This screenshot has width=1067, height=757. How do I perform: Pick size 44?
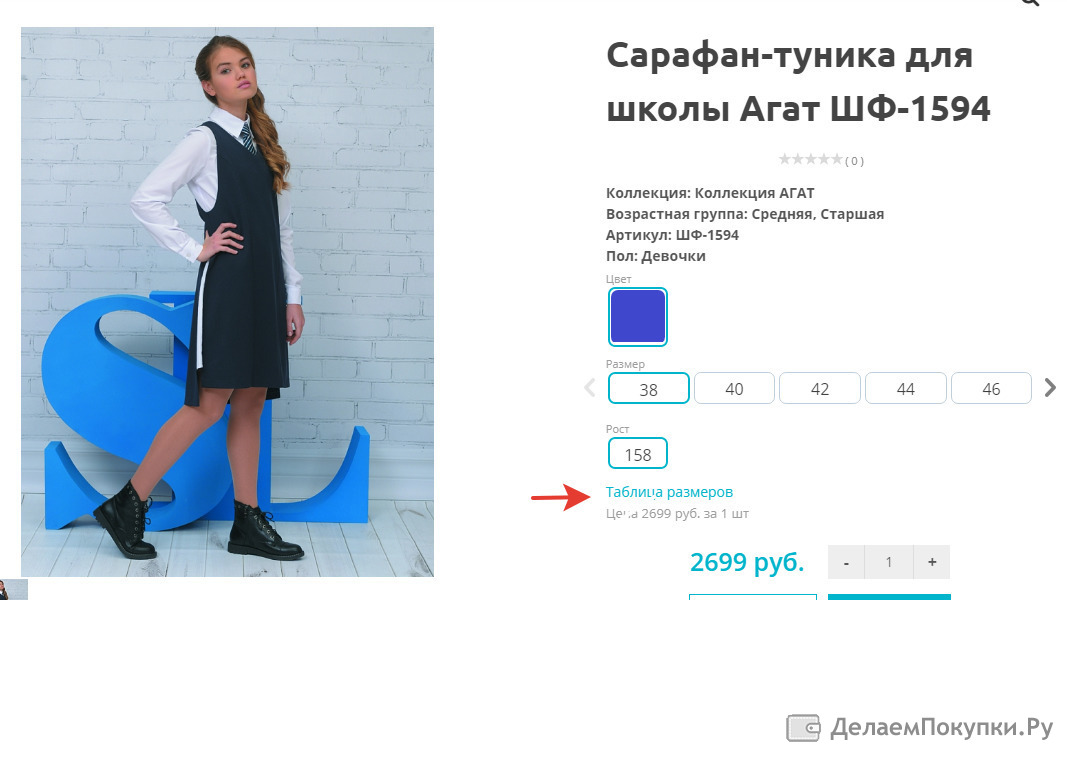pyautogui.click(x=906, y=388)
